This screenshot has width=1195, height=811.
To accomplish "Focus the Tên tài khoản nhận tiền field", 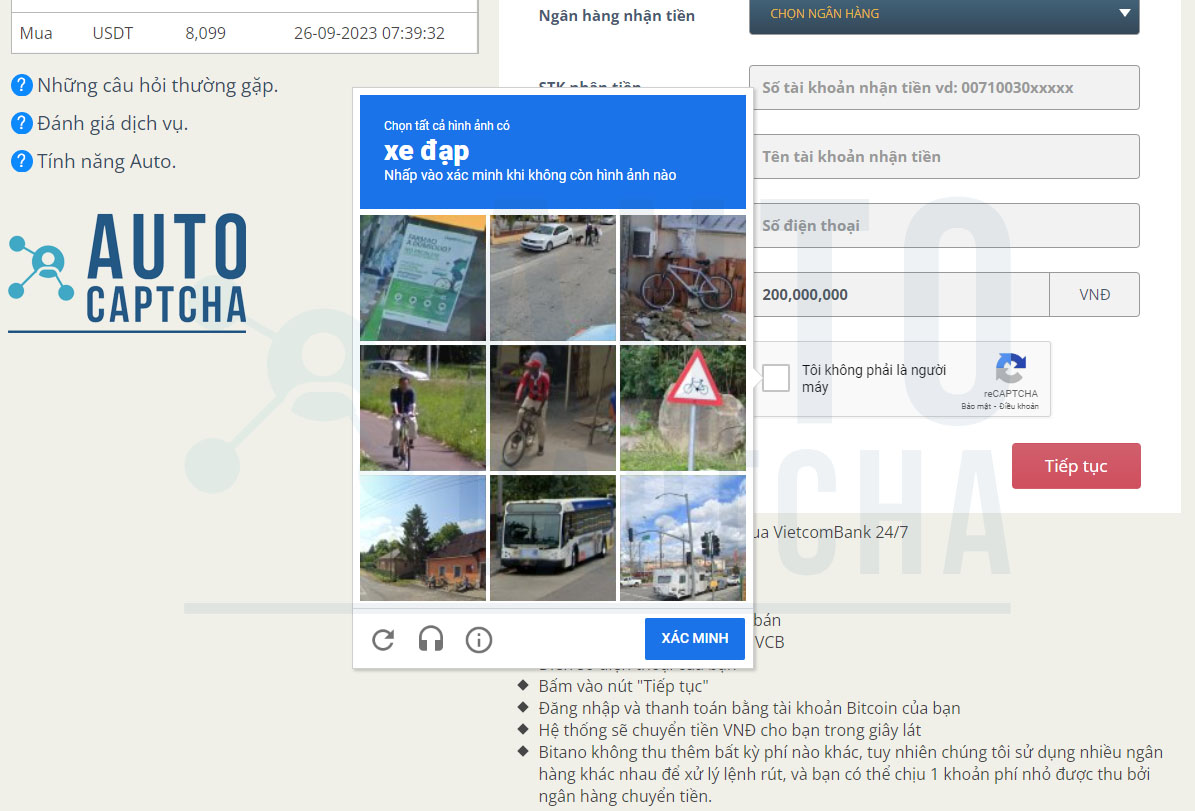I will [944, 156].
